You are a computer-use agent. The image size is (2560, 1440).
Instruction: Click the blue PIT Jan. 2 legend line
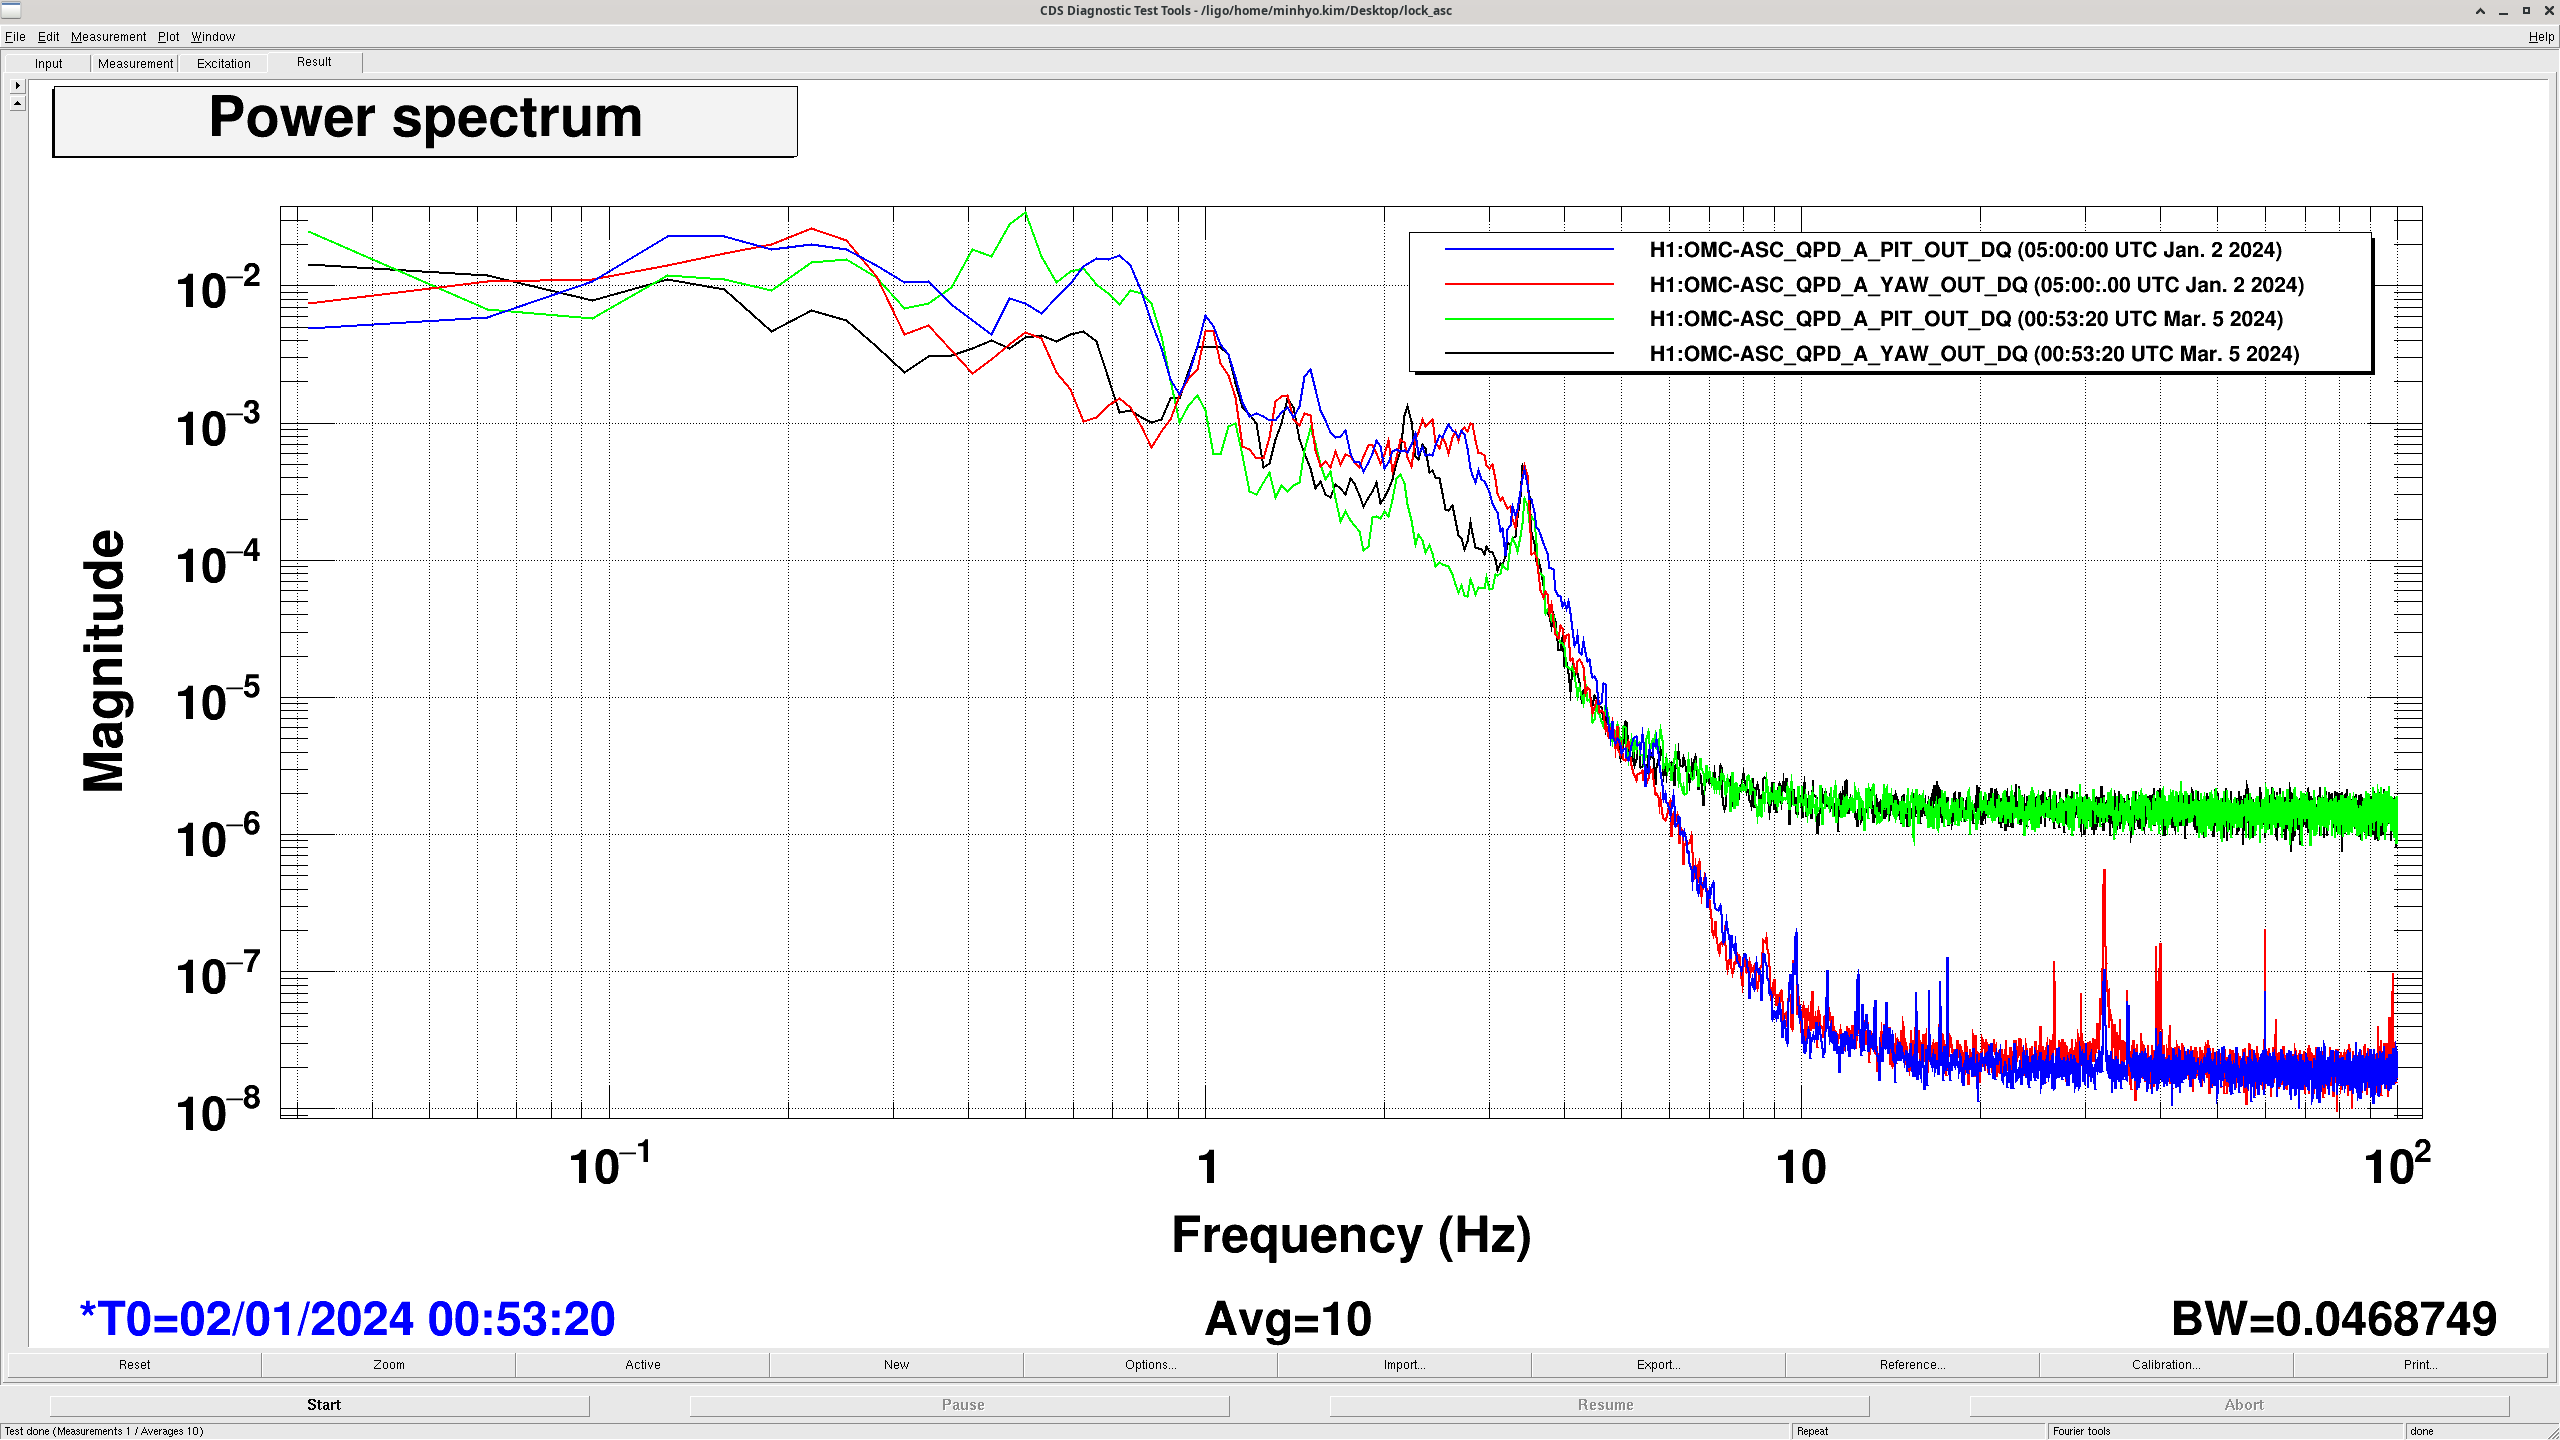pos(1529,250)
